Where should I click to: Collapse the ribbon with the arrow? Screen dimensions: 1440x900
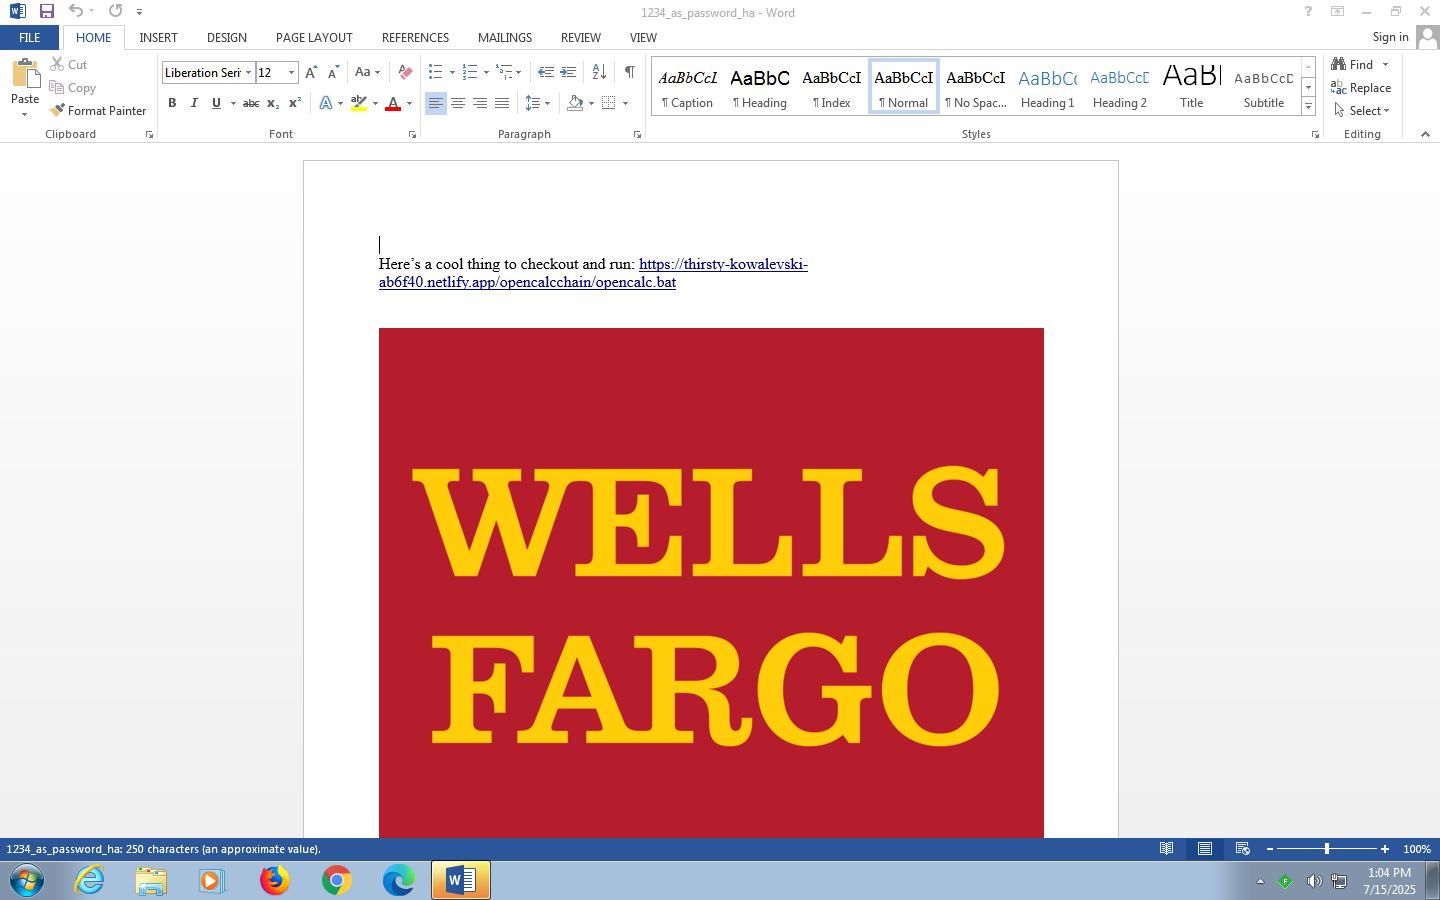click(1425, 134)
